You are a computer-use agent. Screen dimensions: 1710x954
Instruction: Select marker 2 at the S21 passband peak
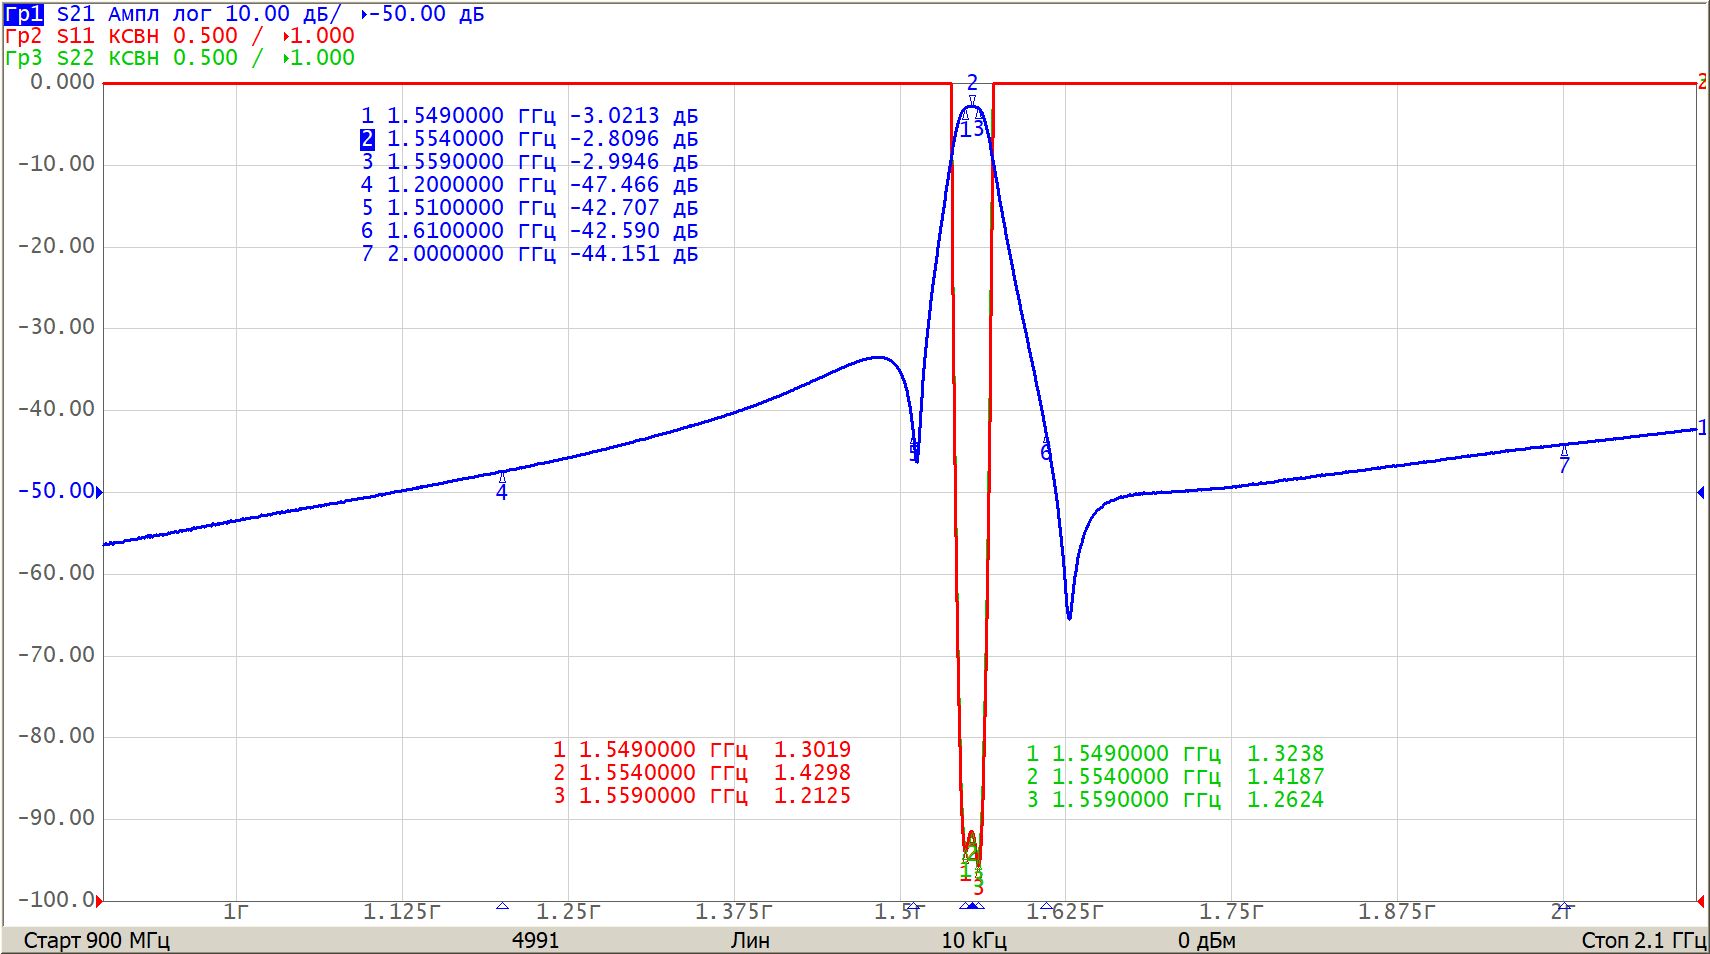972,100
